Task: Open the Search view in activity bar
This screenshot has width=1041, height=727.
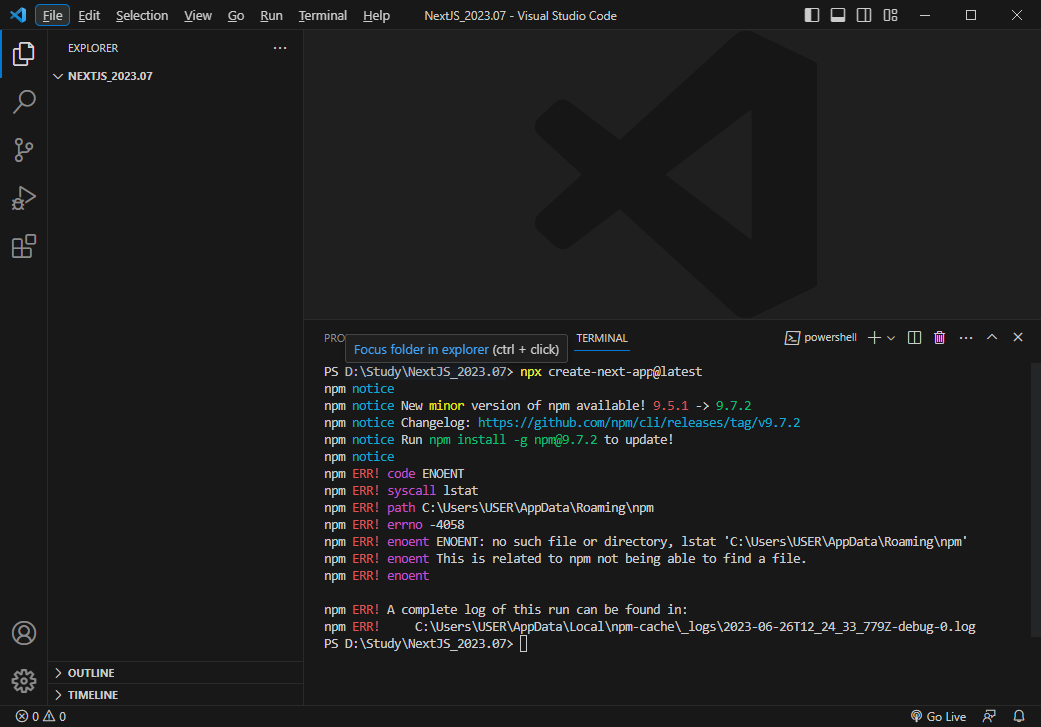Action: 24,102
